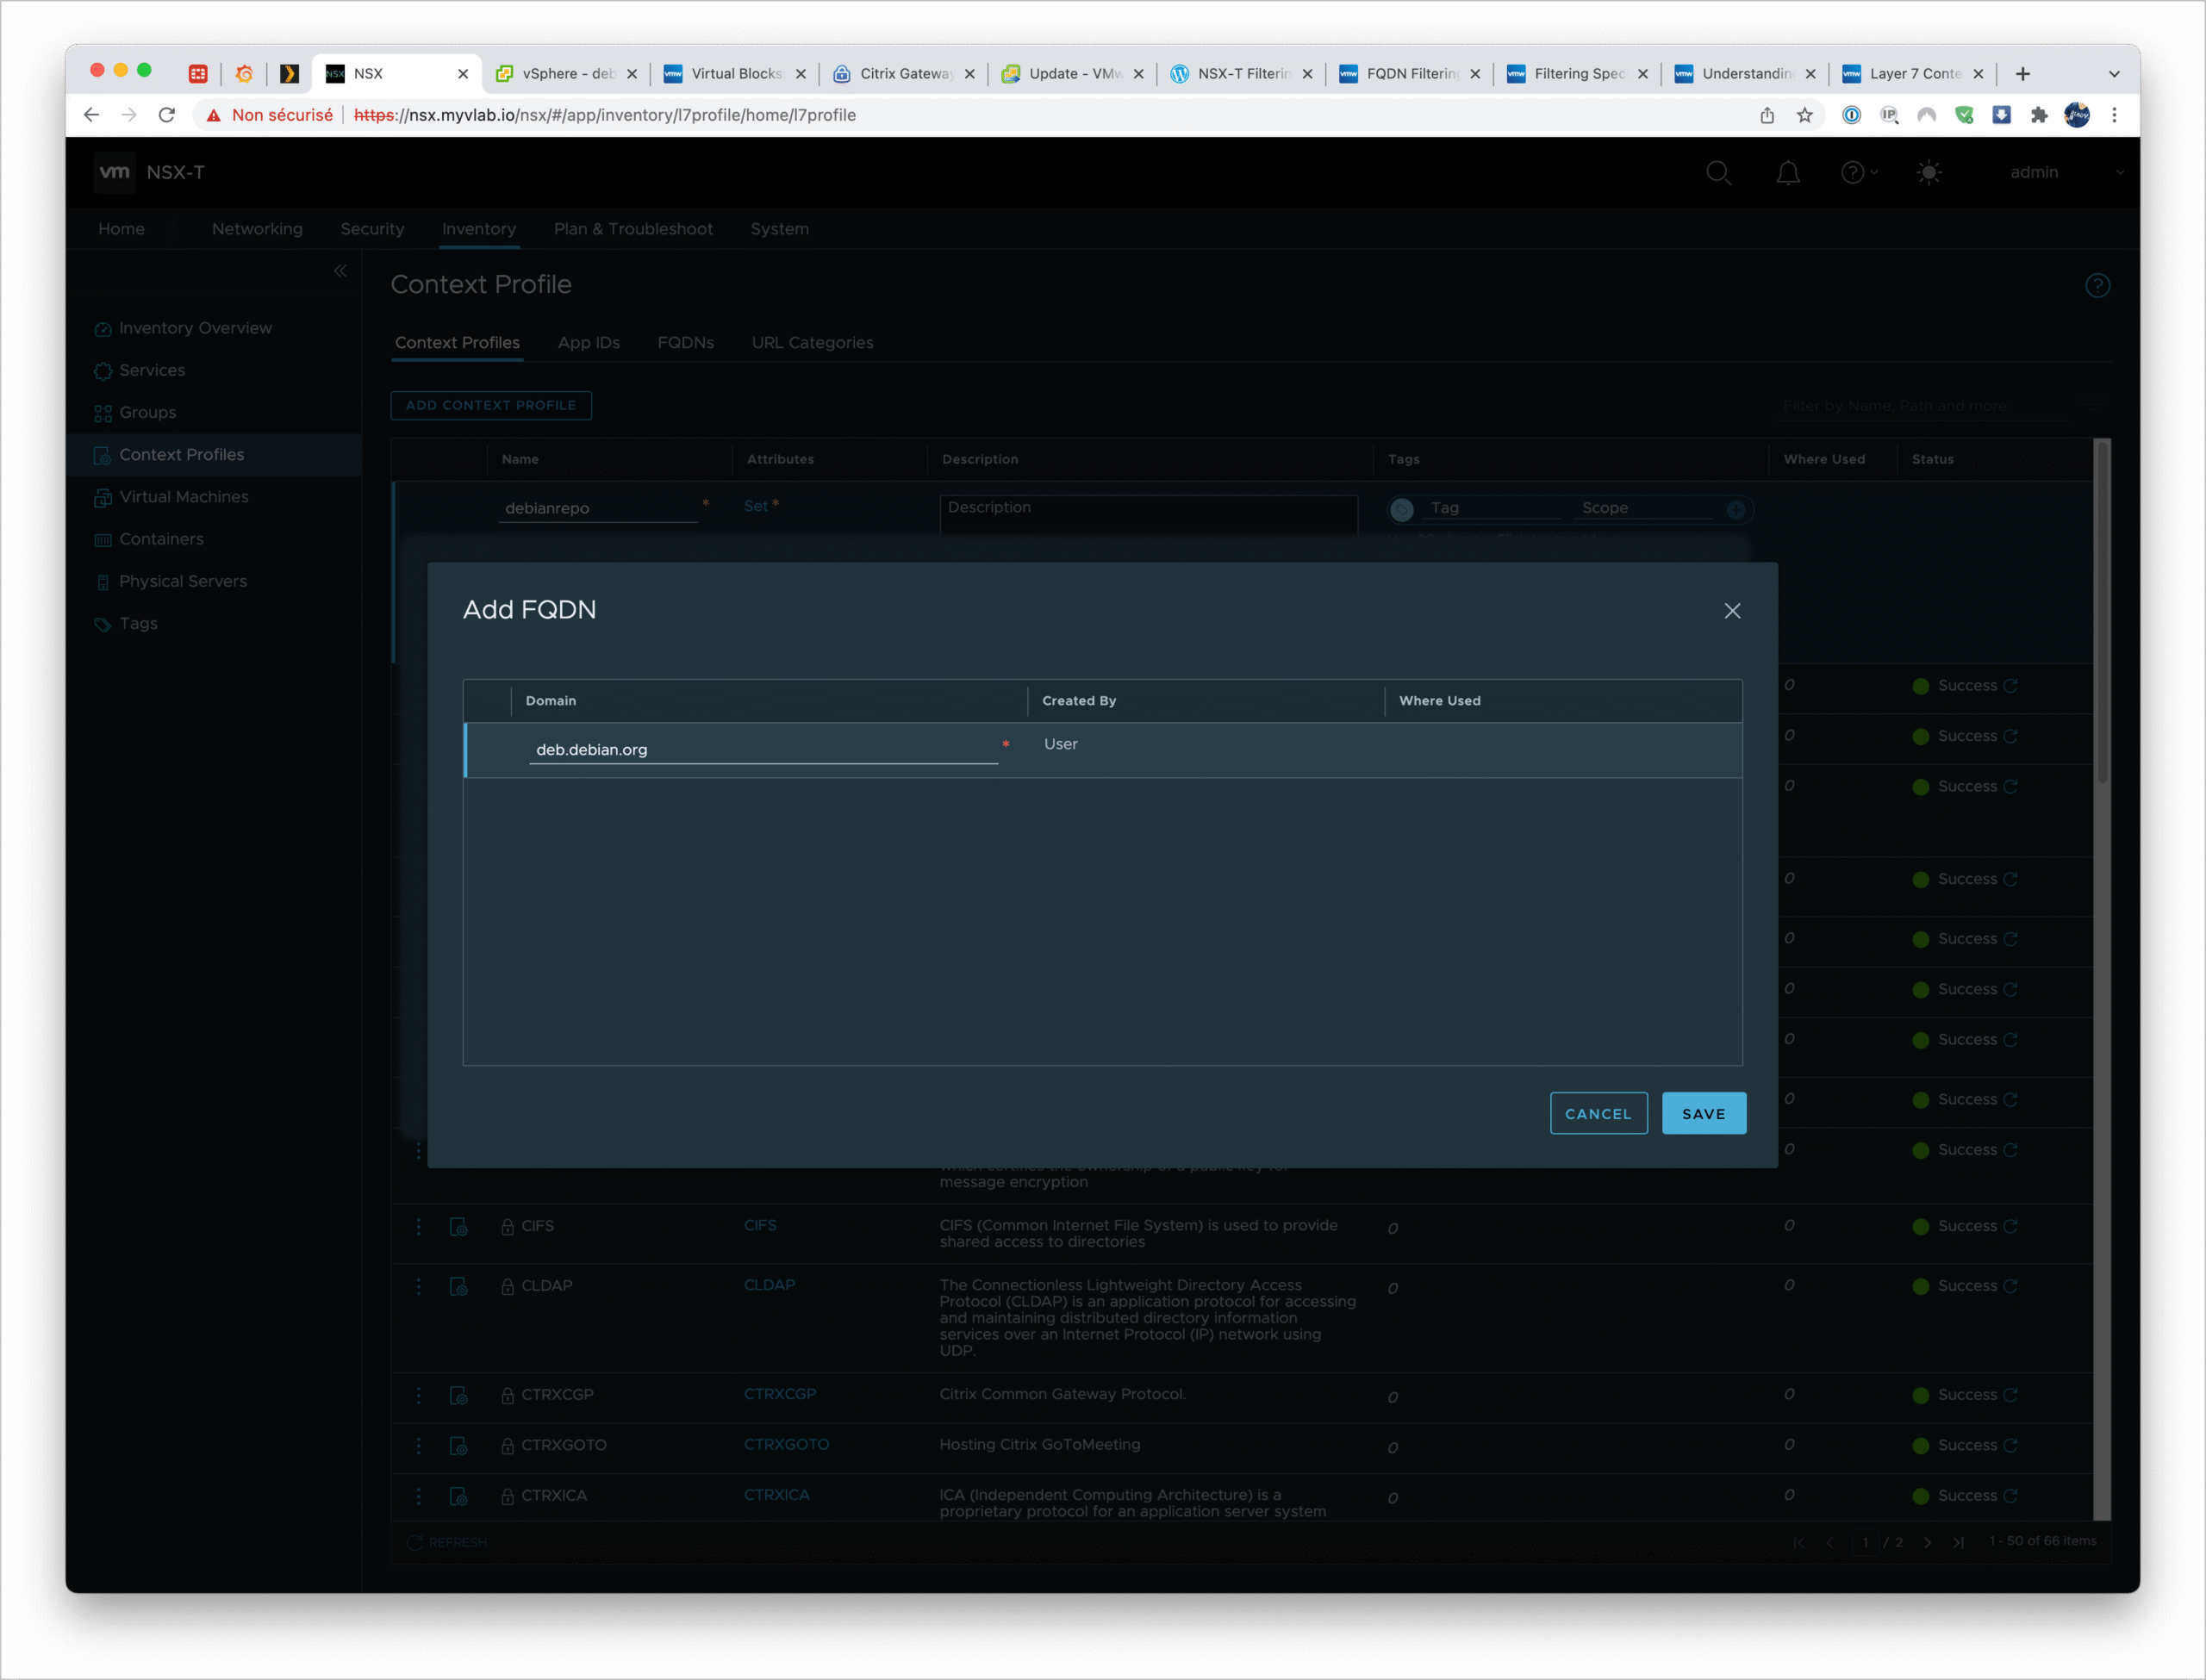The height and width of the screenshot is (1680, 2206).
Task: Click the page's vertical scrollbar
Action: 2101,610
